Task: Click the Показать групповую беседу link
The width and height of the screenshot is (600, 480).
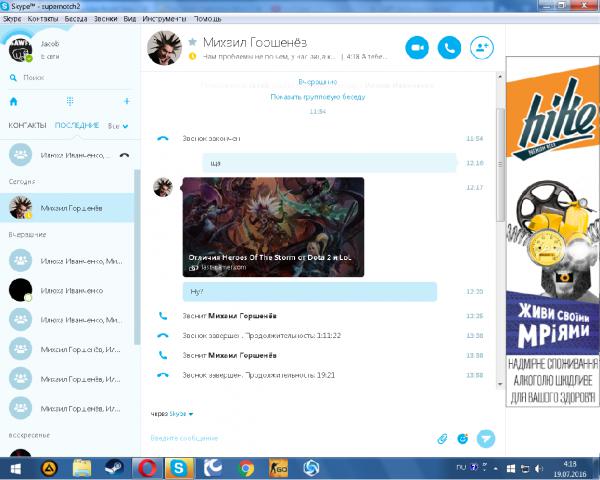Action: click(318, 97)
